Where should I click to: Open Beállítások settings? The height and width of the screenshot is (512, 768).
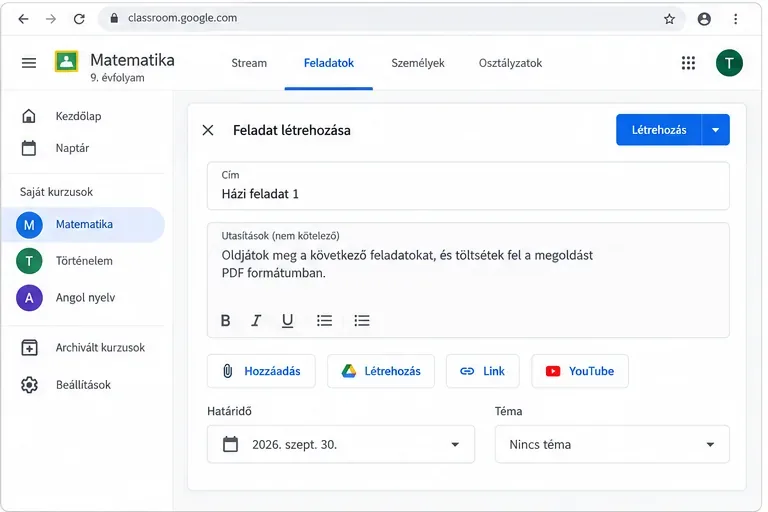83,385
